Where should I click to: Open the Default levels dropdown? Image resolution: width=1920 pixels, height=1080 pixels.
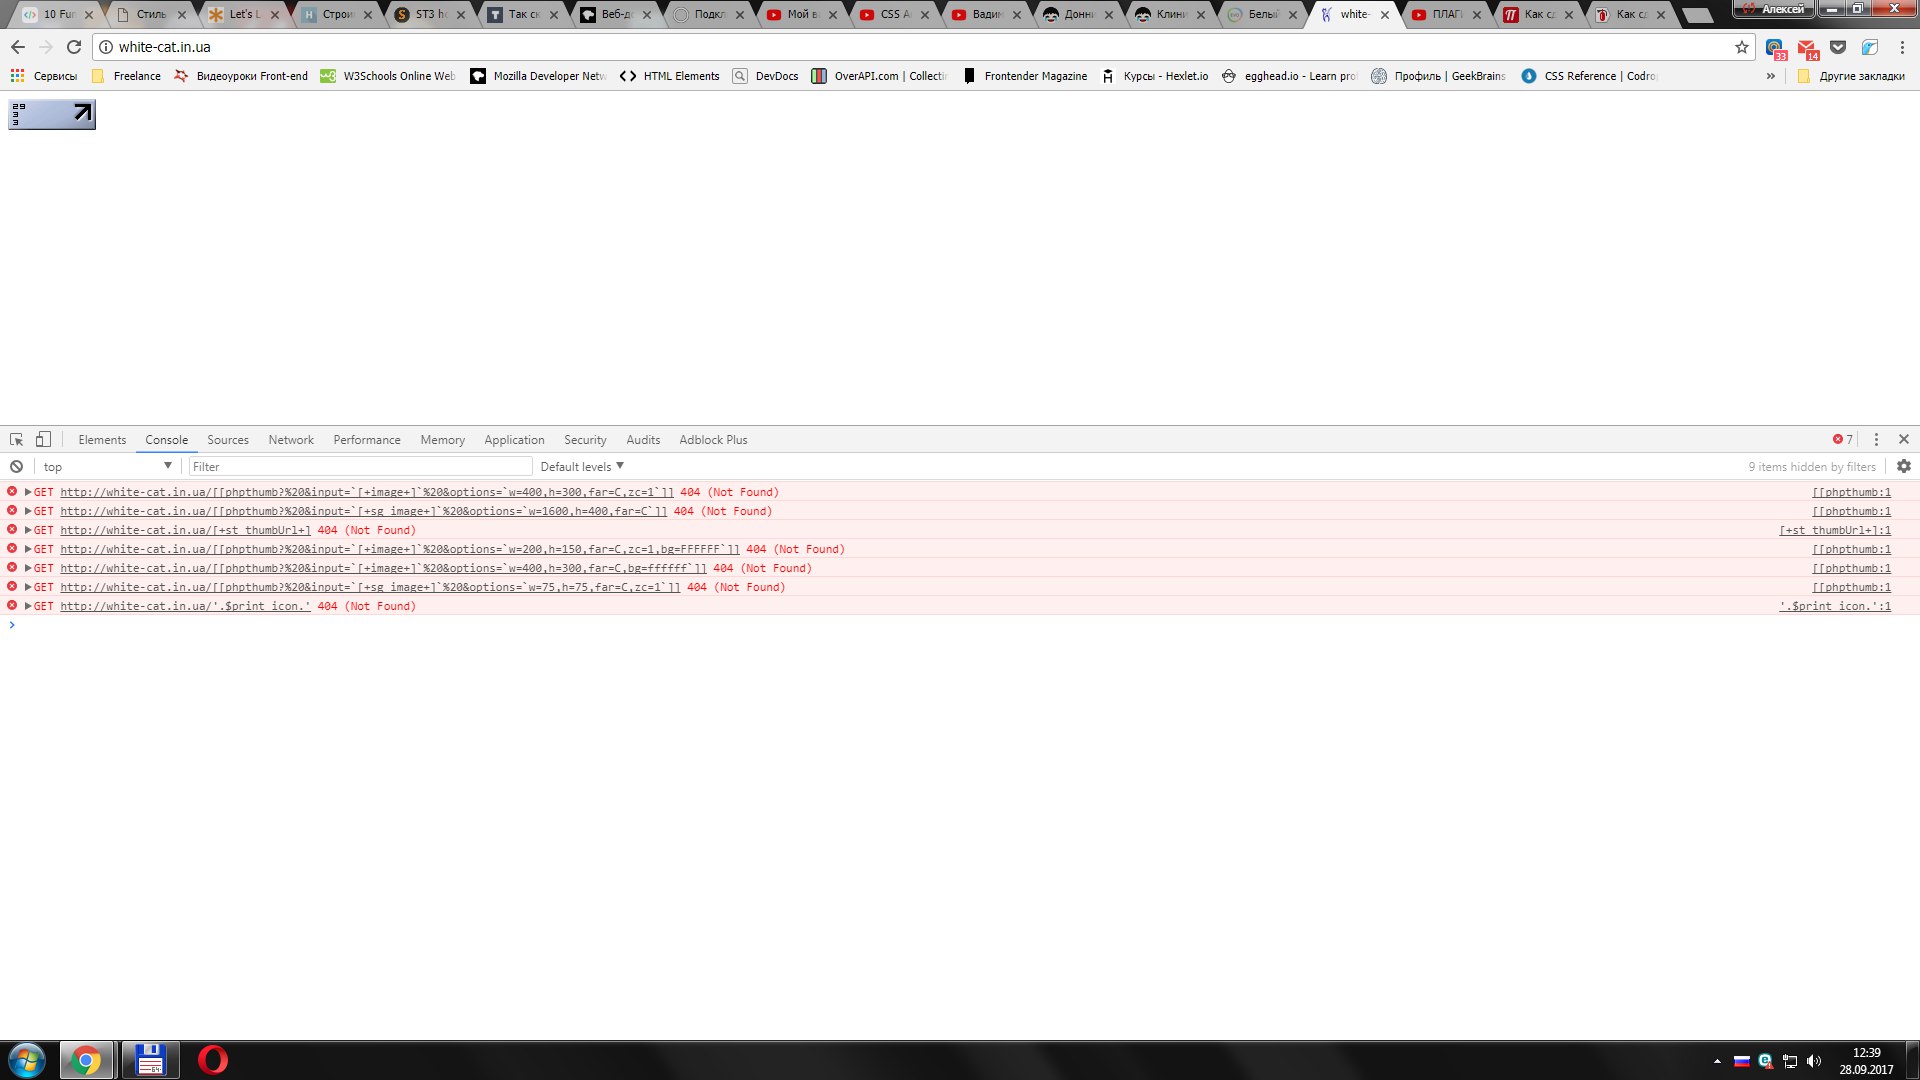coord(582,467)
